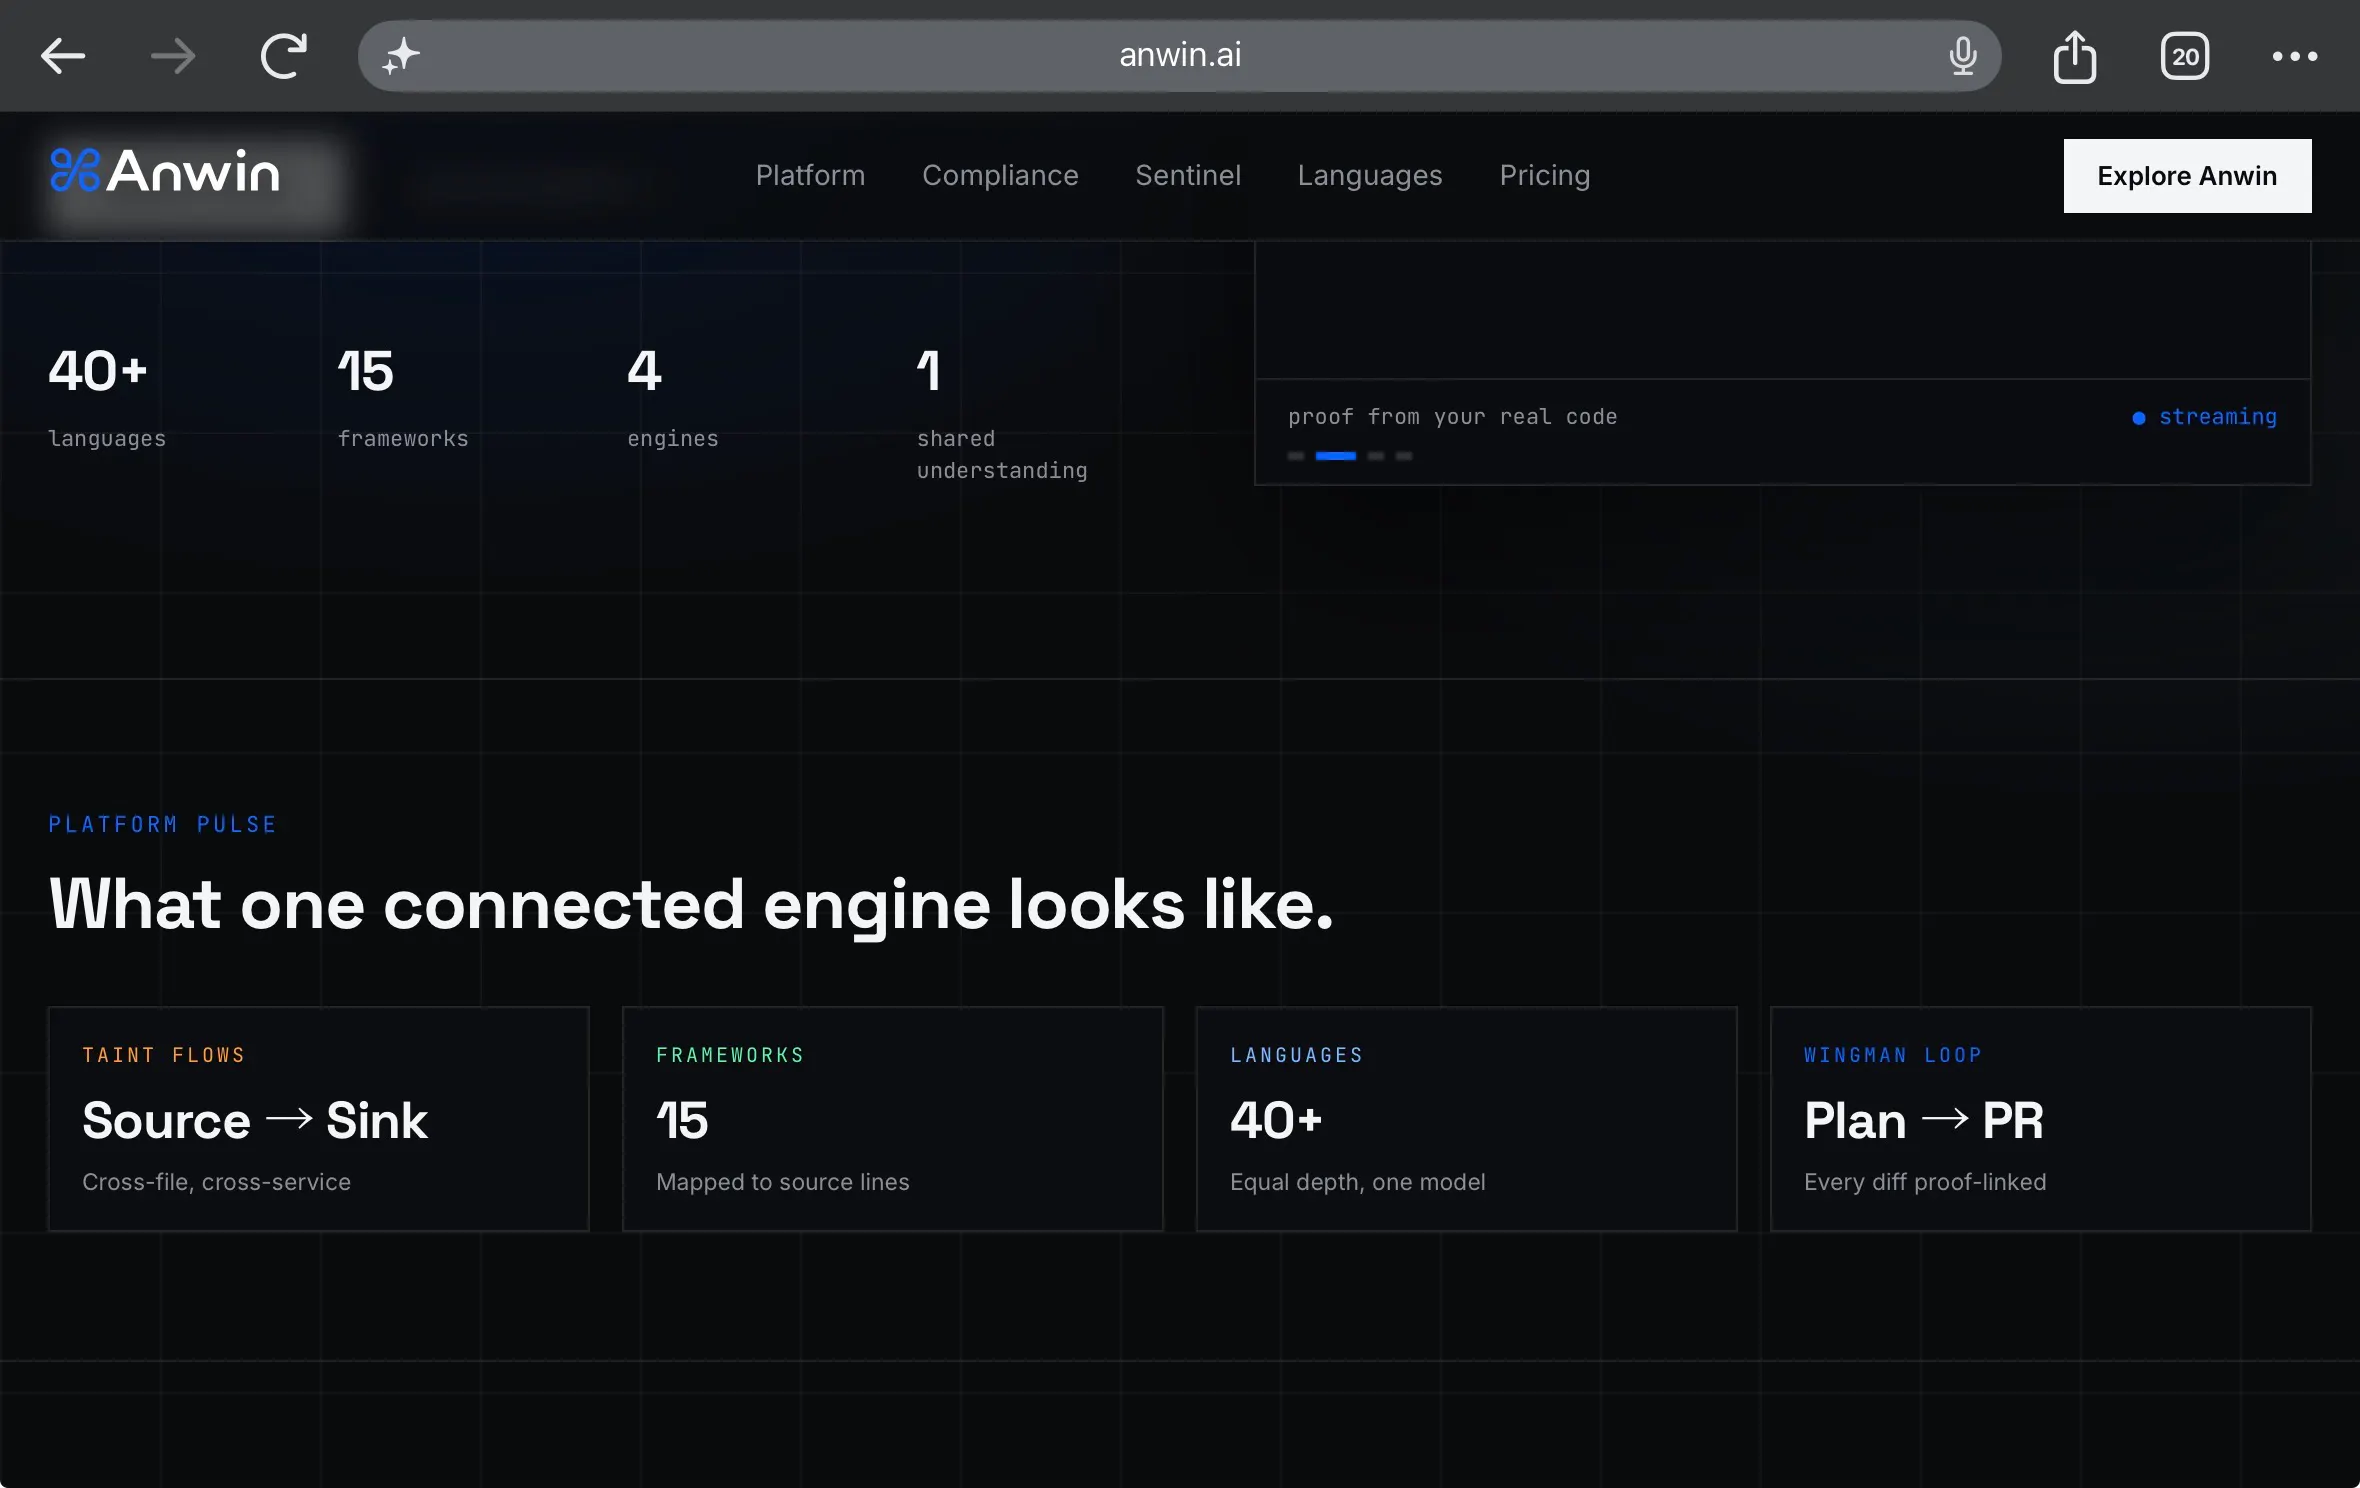Click the 'shared understanding' stat label

(1002, 455)
